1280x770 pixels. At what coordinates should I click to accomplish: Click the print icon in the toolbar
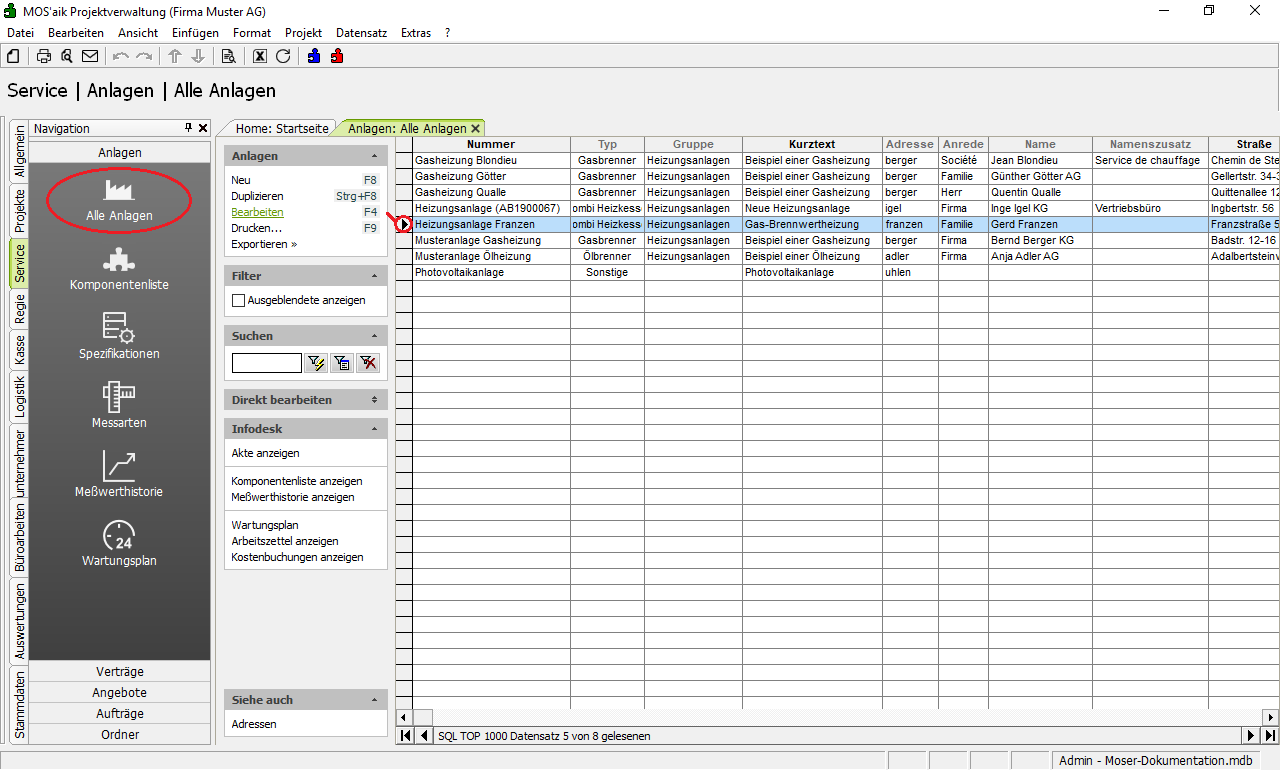click(44, 56)
